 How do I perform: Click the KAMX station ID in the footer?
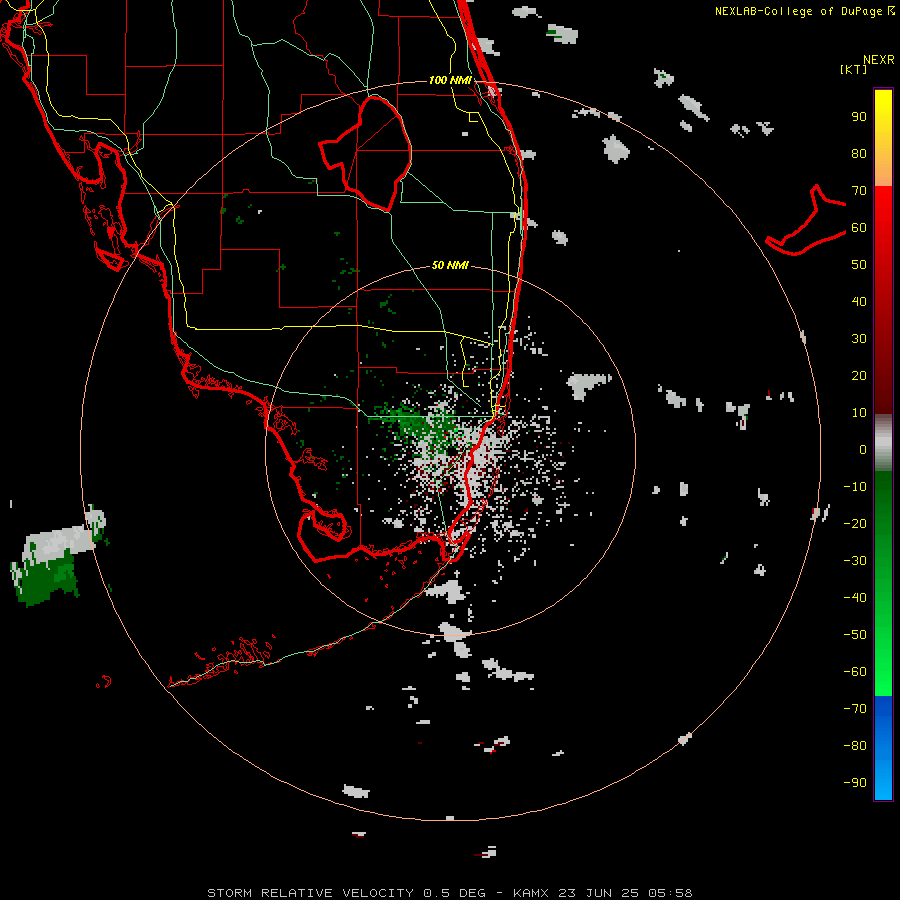[x=531, y=893]
